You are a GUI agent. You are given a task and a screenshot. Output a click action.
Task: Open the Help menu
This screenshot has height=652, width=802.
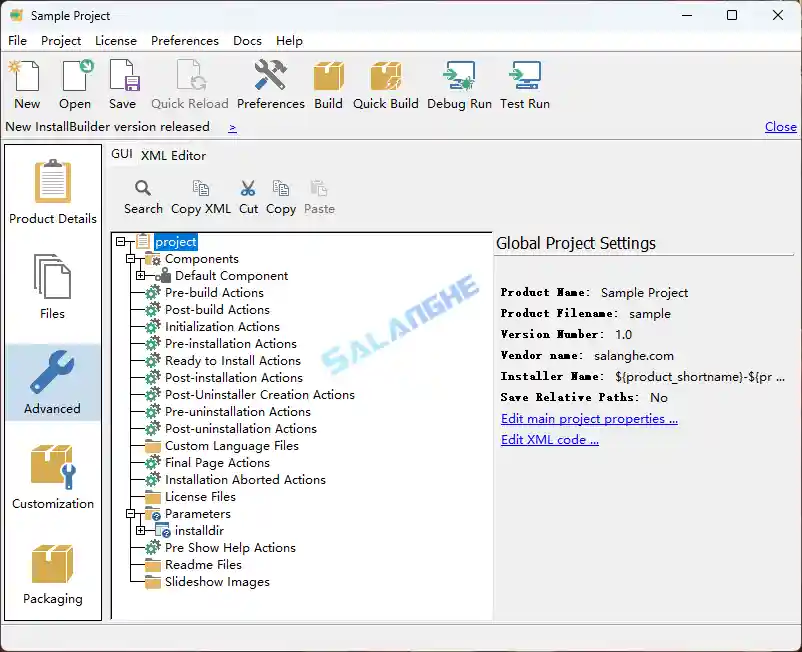[x=289, y=40]
